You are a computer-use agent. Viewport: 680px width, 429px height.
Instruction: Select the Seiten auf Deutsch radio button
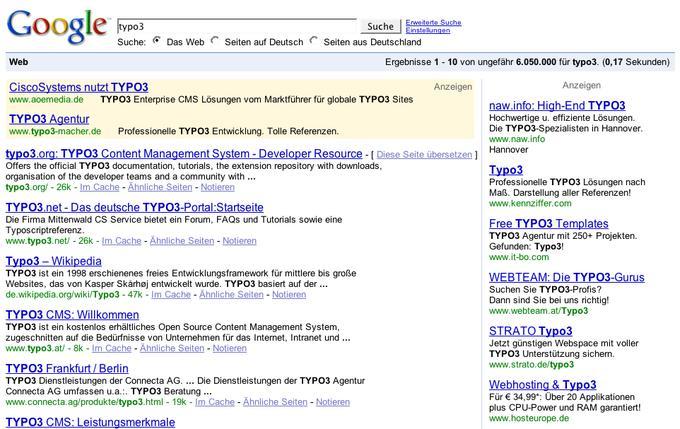[x=215, y=41]
